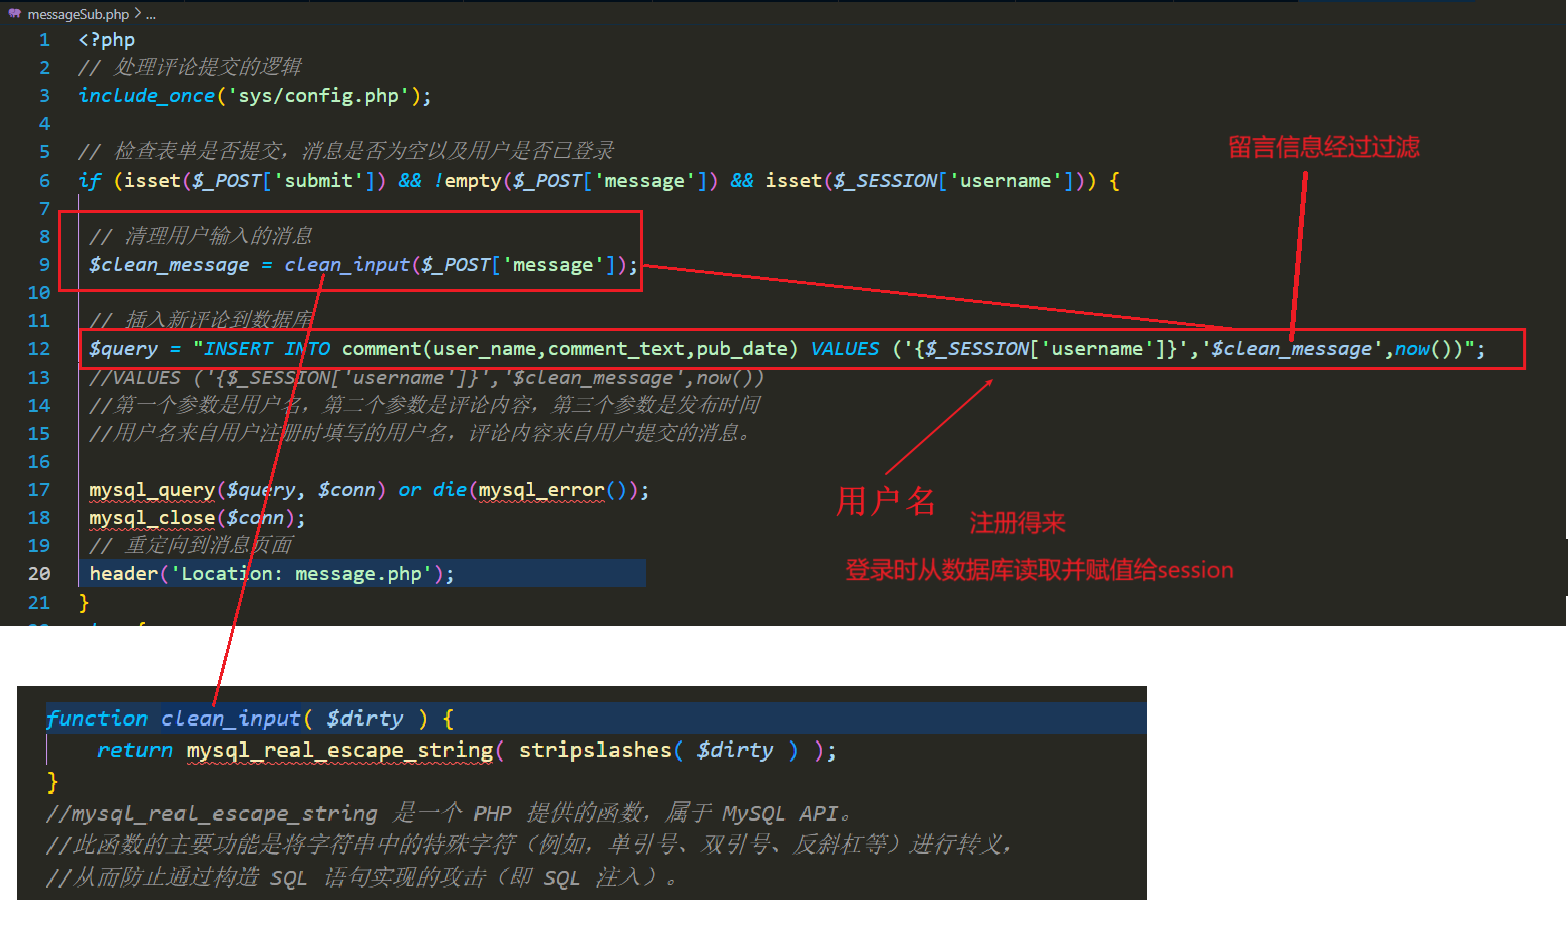
Task: Click the if keyword on line 6
Action: pos(89,181)
